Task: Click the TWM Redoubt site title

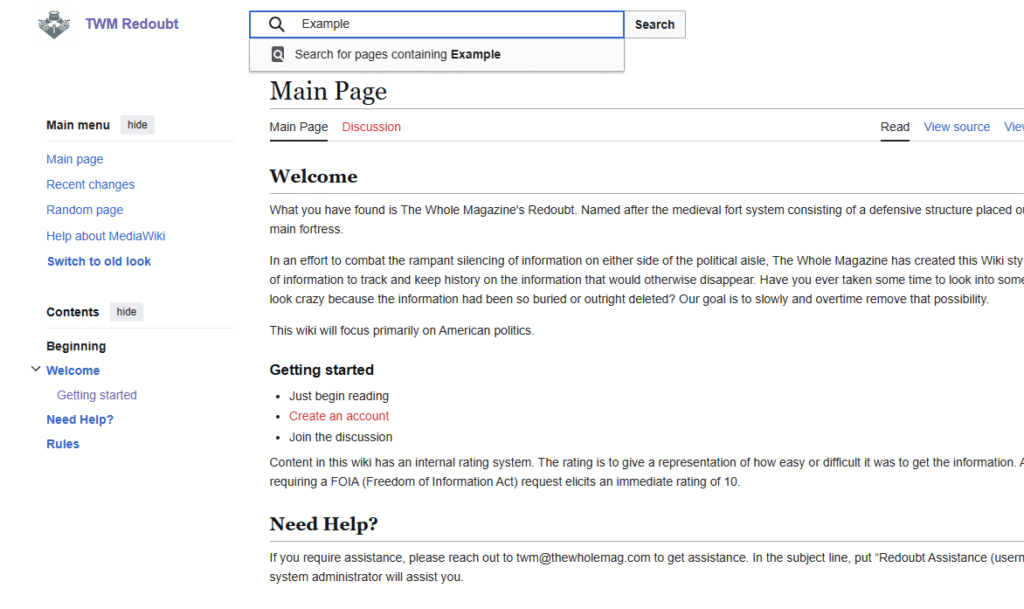Action: (131, 24)
